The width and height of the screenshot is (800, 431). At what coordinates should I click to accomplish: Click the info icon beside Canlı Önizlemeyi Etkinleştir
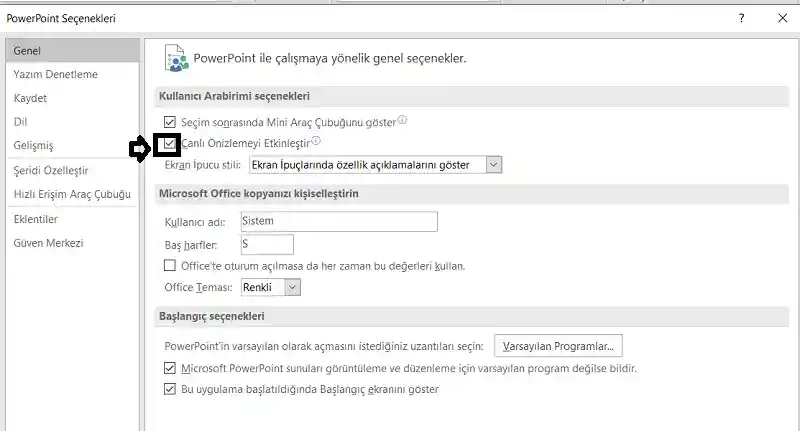pyautogui.click(x=316, y=141)
